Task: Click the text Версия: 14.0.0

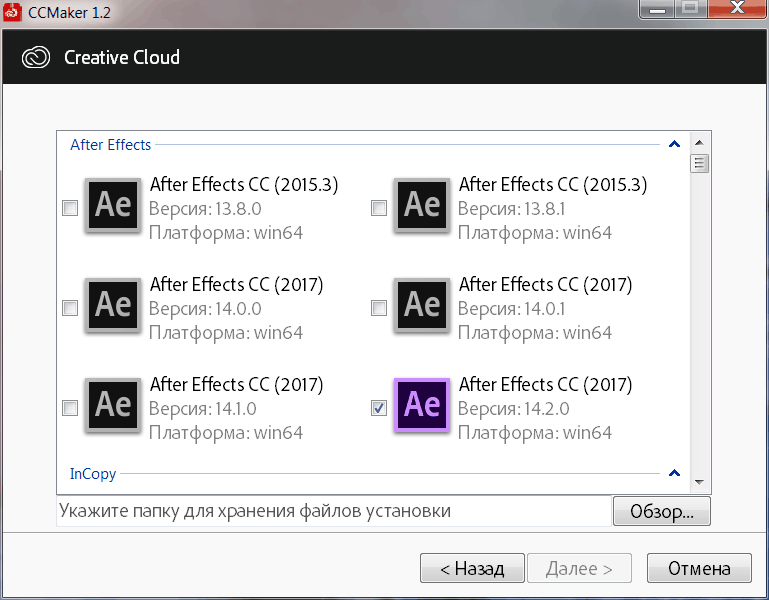Action: click(x=205, y=309)
